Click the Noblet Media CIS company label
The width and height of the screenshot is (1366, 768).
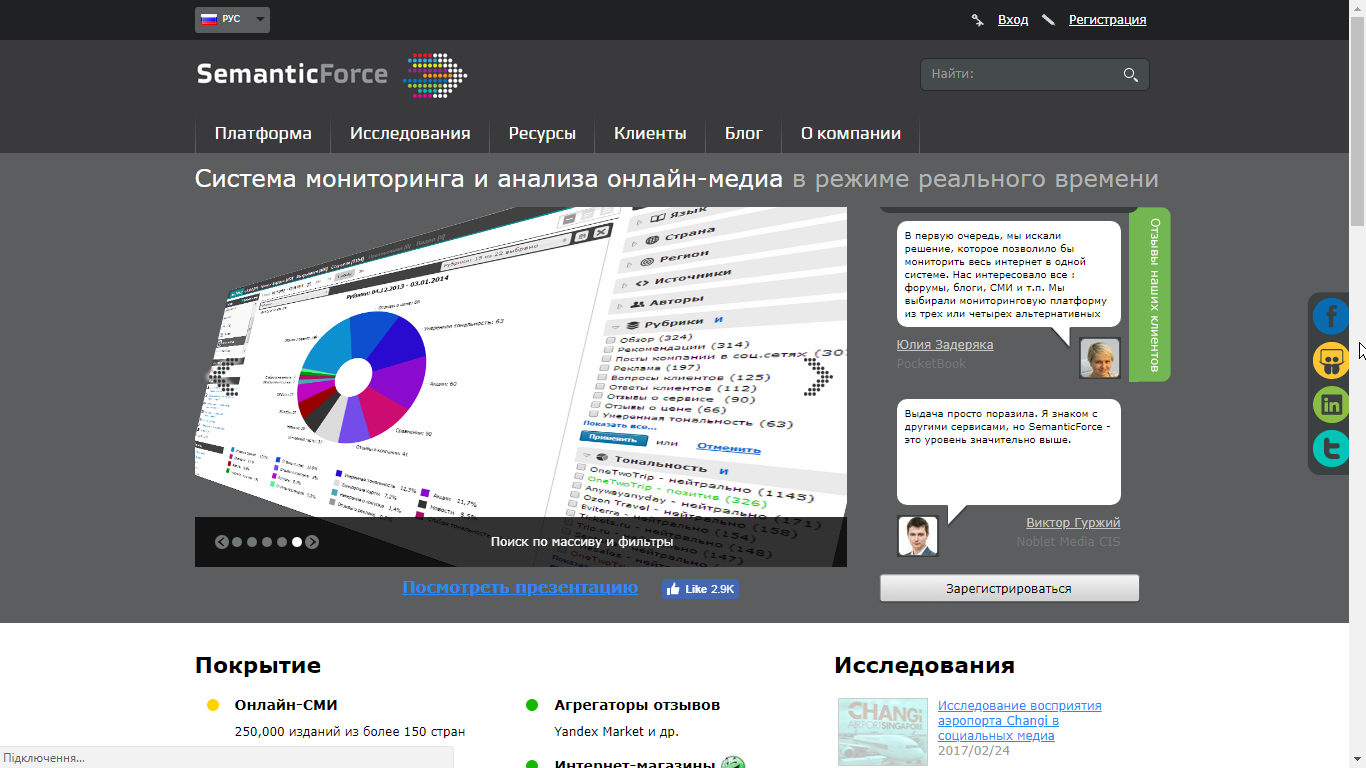[x=1069, y=542]
